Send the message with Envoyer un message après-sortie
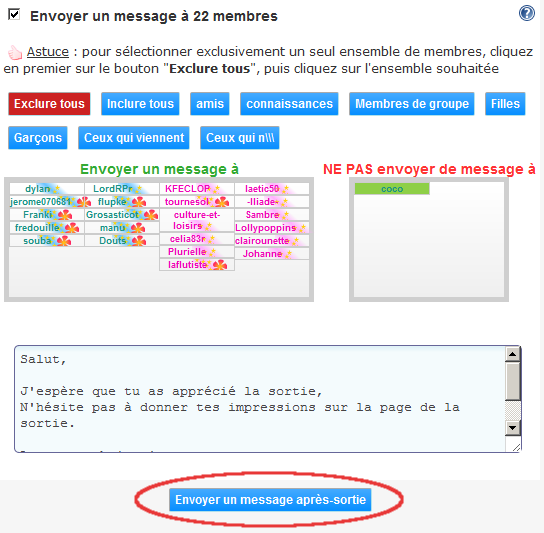The width and height of the screenshot is (544, 533). [270, 500]
